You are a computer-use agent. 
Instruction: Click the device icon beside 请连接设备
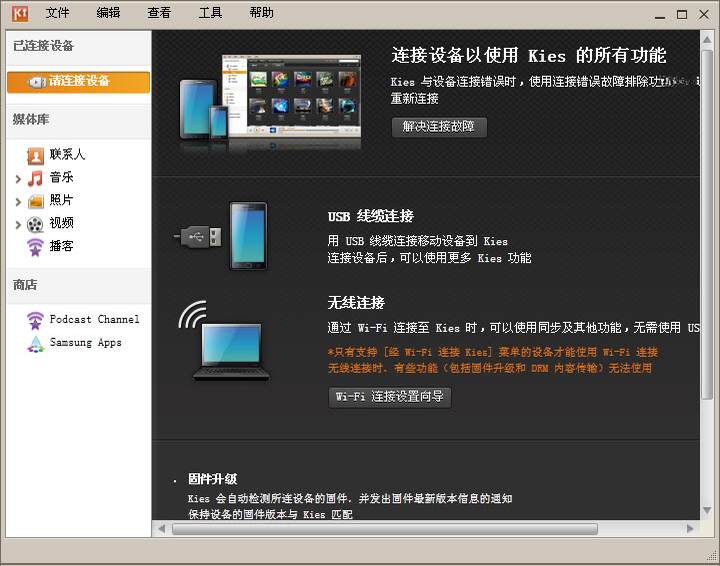click(x=37, y=82)
